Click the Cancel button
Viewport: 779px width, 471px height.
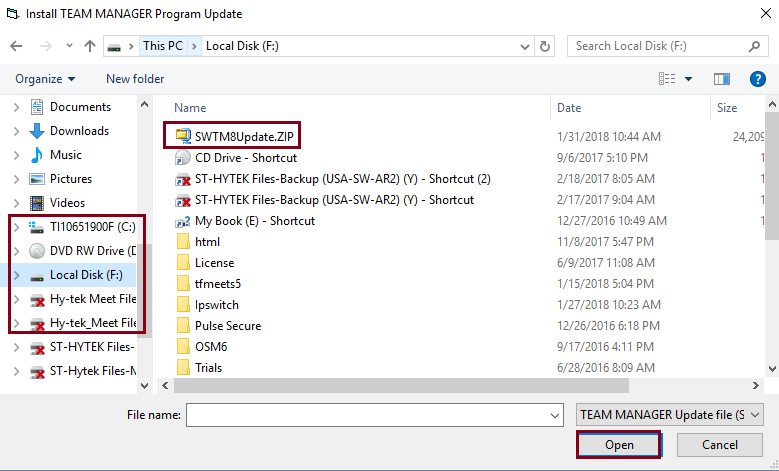(719, 445)
